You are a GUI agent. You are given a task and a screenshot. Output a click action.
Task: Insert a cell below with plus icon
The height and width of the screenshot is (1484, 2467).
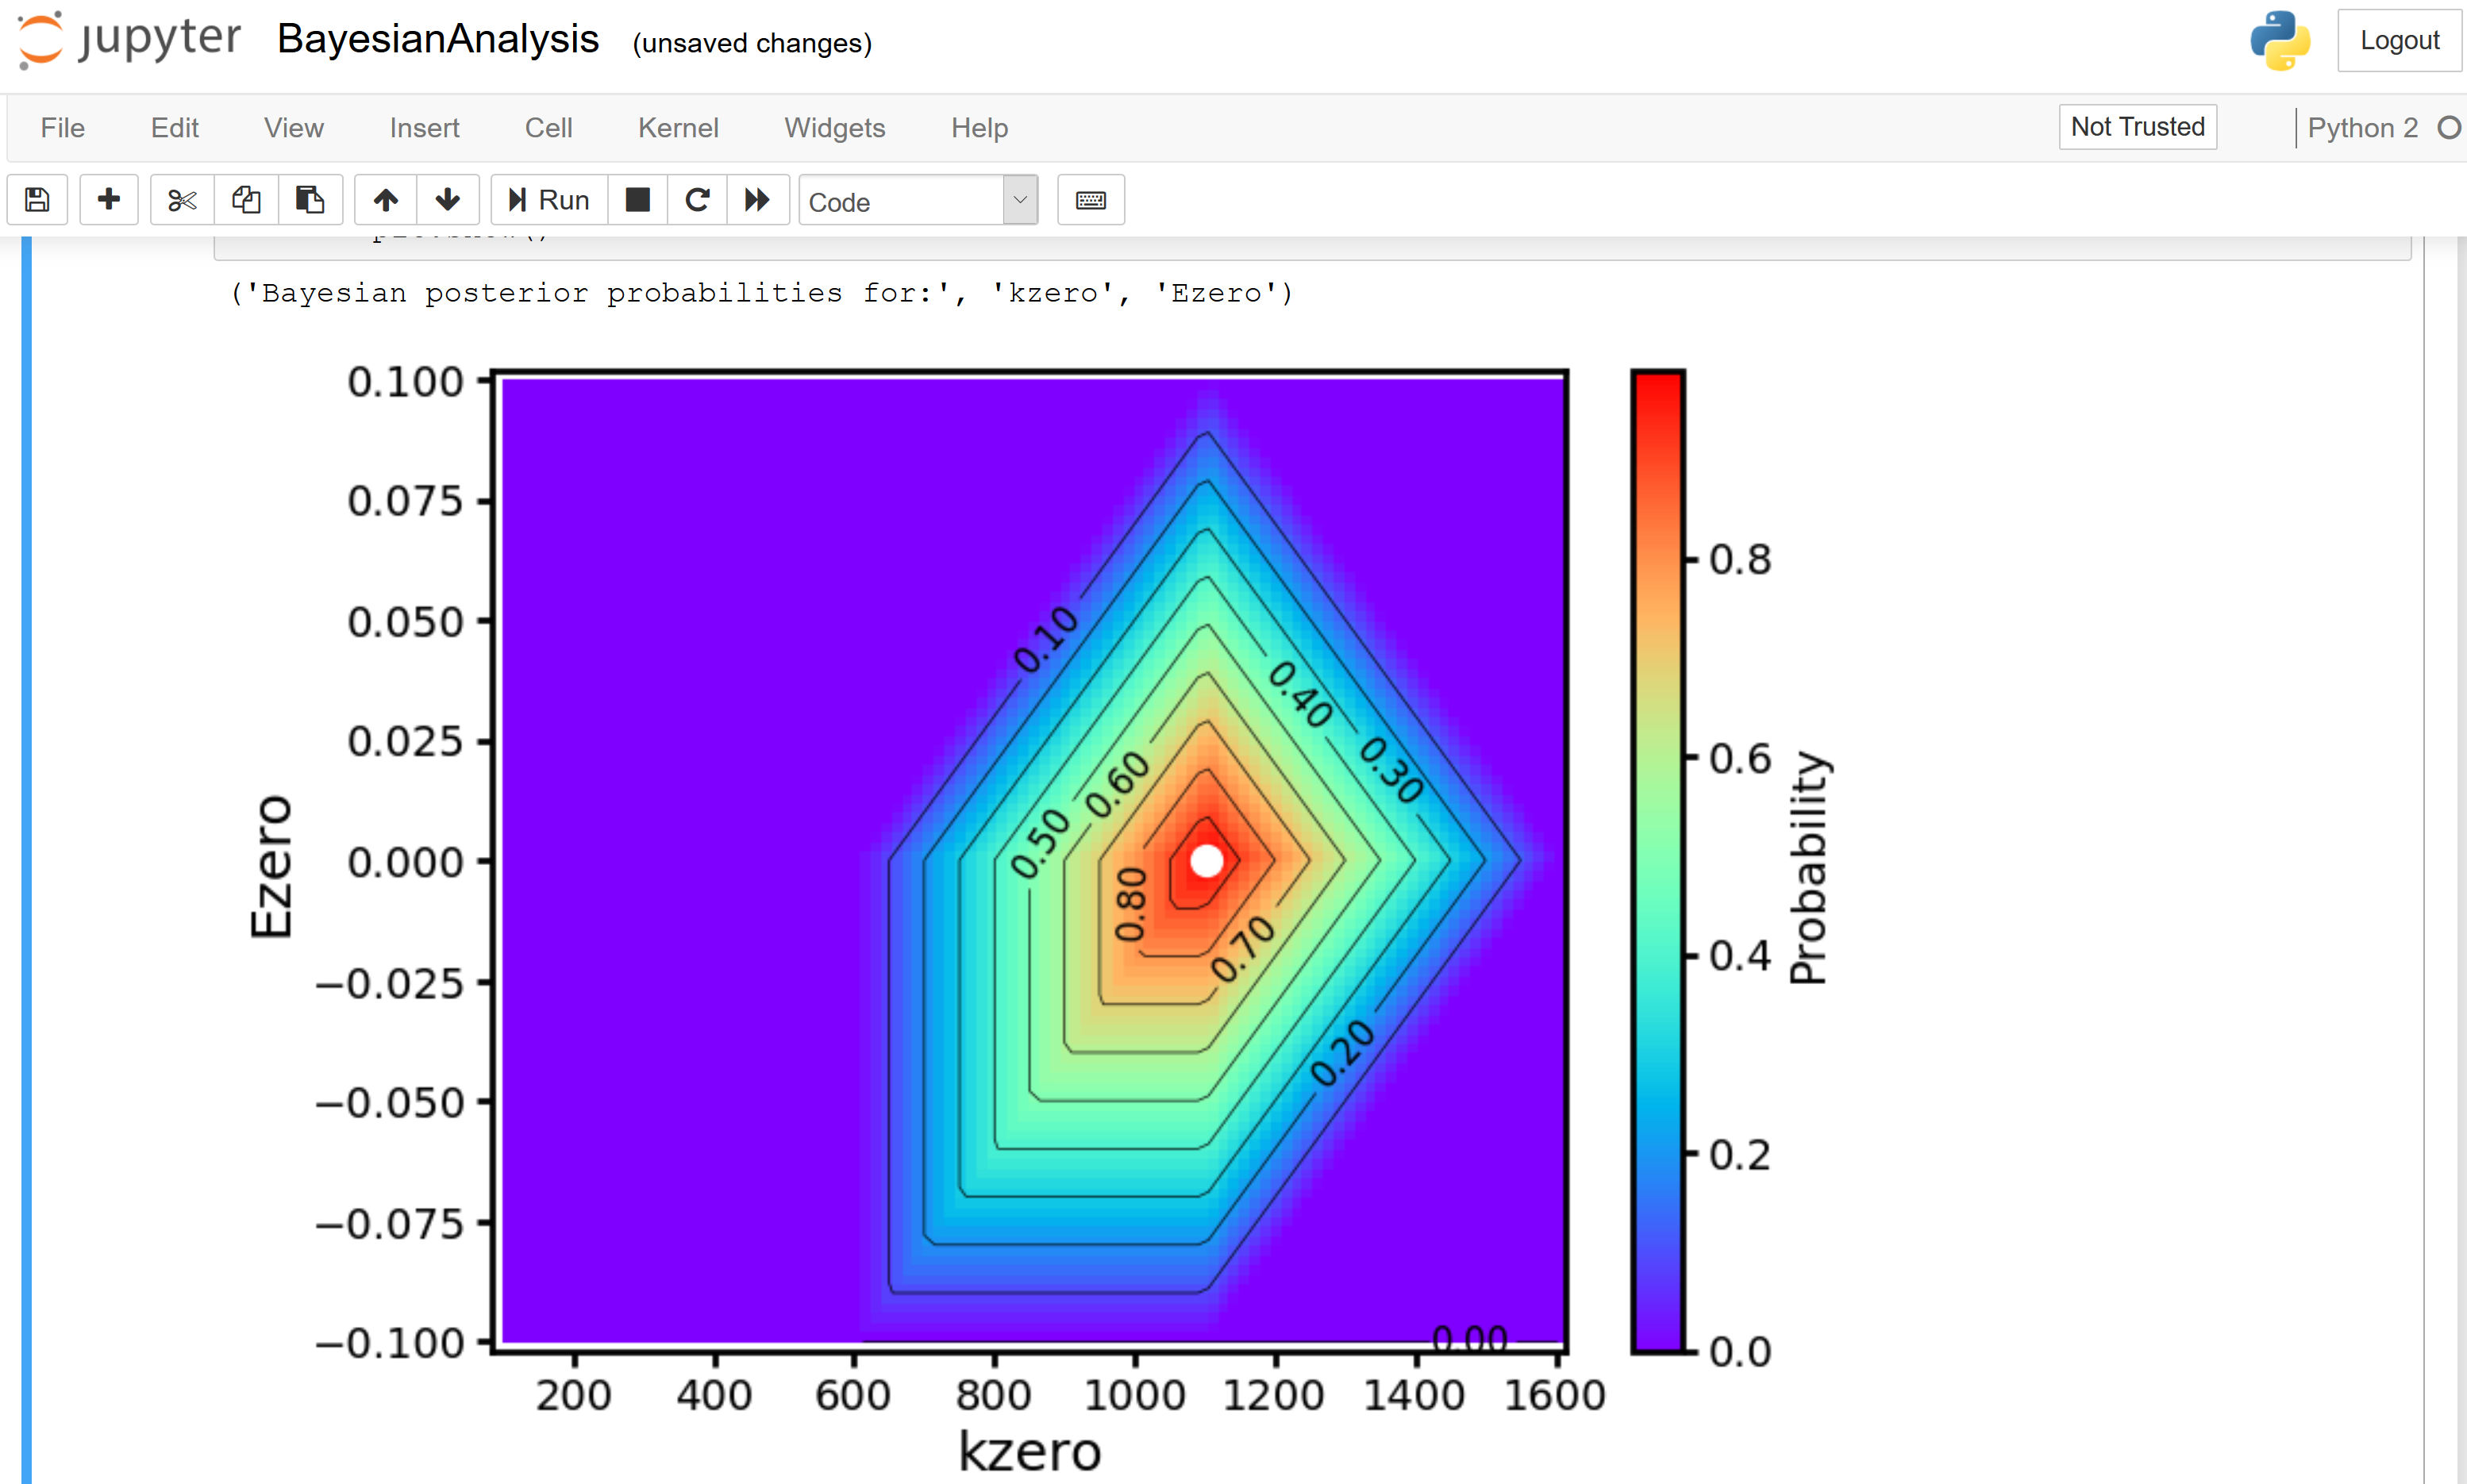(109, 200)
